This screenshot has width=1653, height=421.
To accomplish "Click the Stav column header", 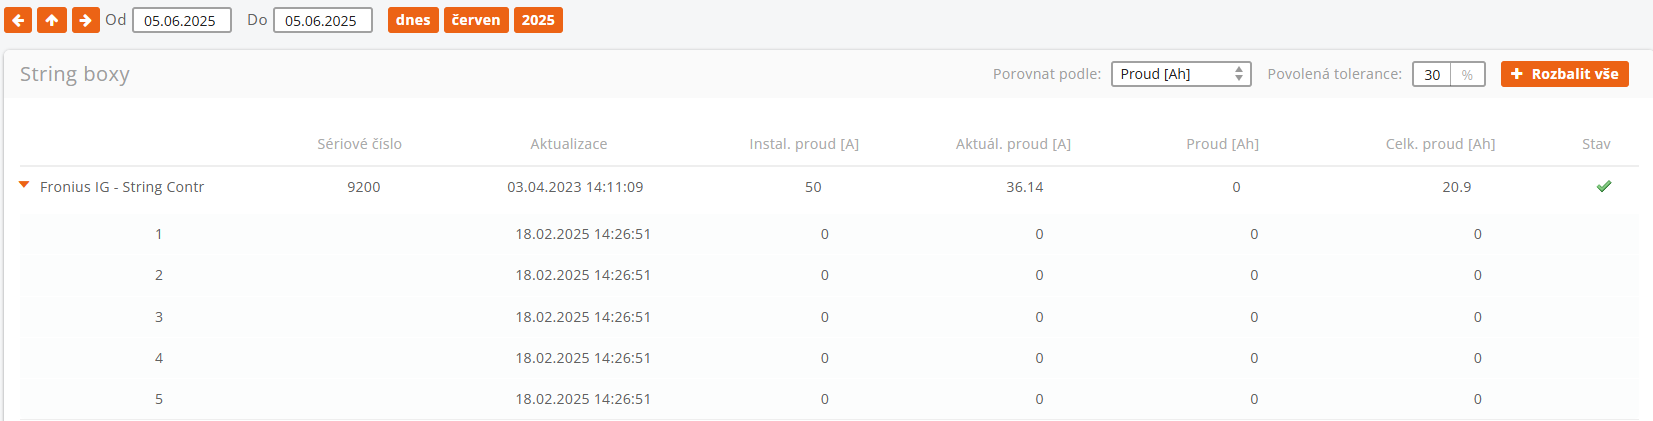I will [x=1596, y=144].
